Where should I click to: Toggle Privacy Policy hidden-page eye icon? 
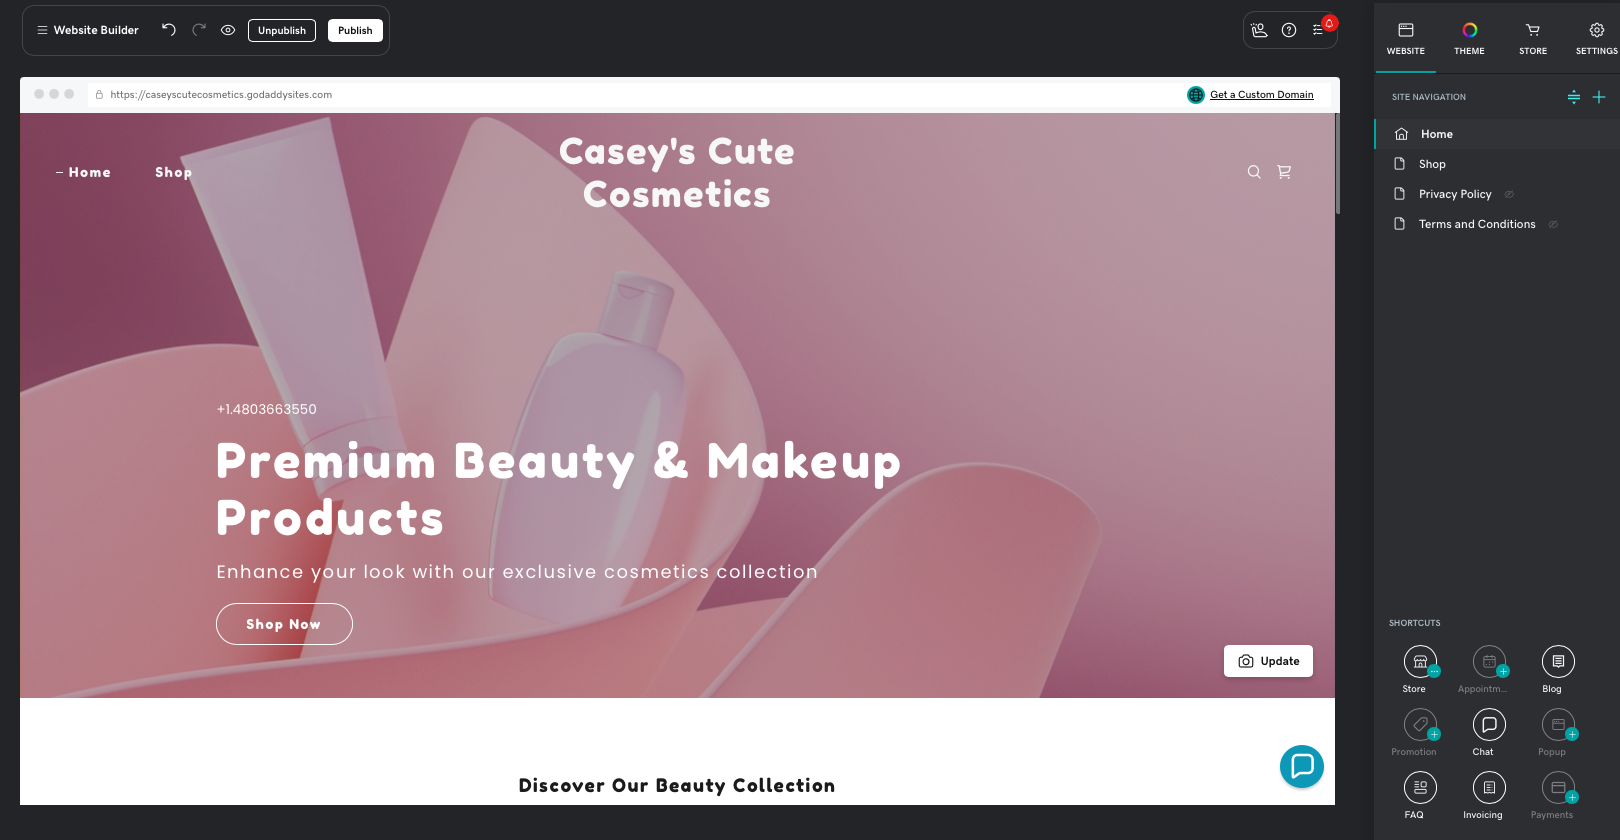coord(1509,194)
